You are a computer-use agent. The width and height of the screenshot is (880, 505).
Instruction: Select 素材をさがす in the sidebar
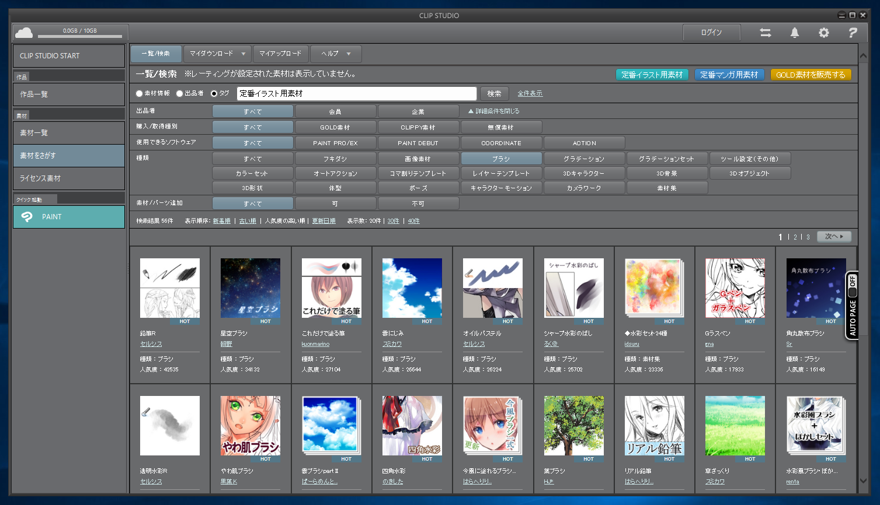pos(68,155)
